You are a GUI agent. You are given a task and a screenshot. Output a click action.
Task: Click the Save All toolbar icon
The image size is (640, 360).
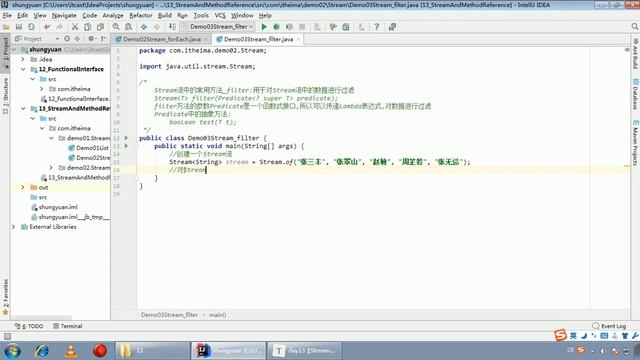(x=19, y=27)
